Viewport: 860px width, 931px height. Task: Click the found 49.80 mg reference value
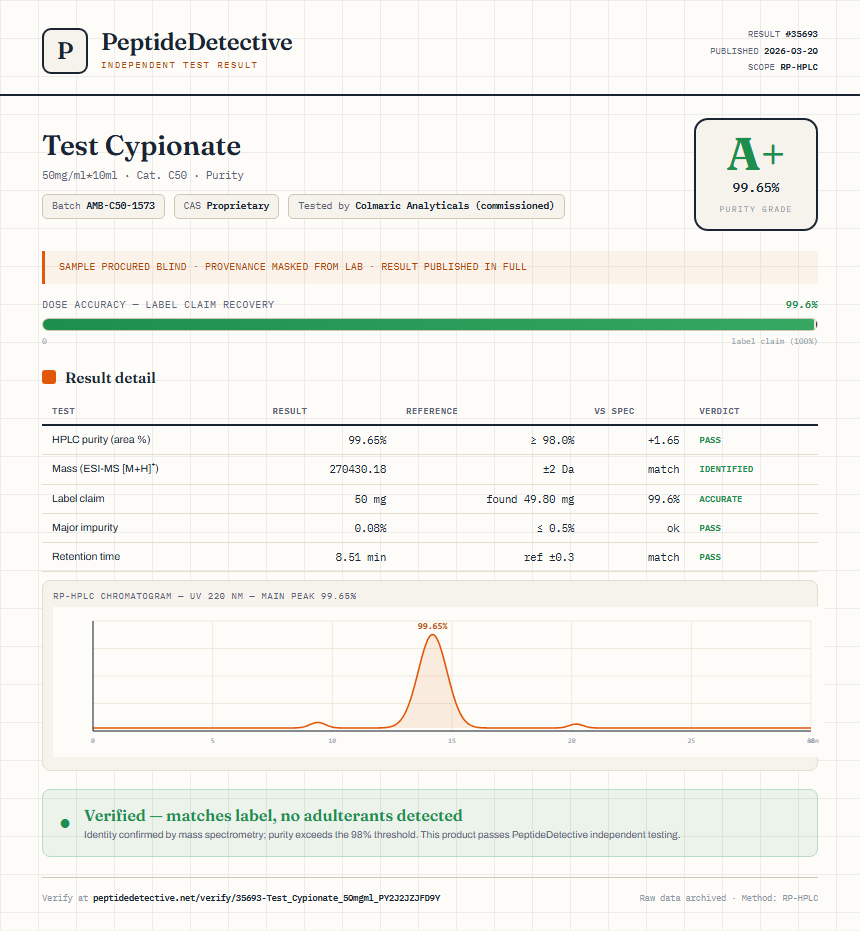(x=530, y=499)
